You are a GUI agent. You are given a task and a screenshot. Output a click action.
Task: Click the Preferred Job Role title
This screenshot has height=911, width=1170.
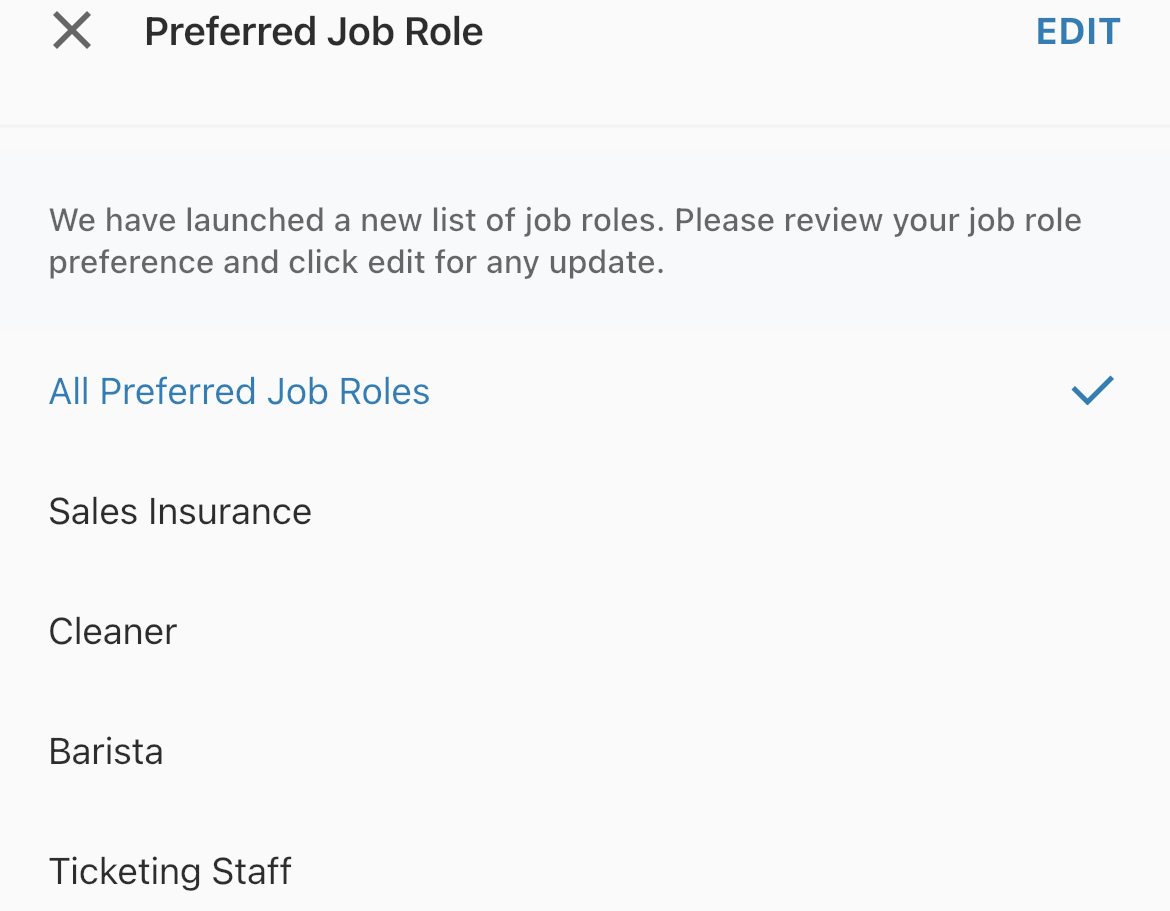[x=313, y=31]
